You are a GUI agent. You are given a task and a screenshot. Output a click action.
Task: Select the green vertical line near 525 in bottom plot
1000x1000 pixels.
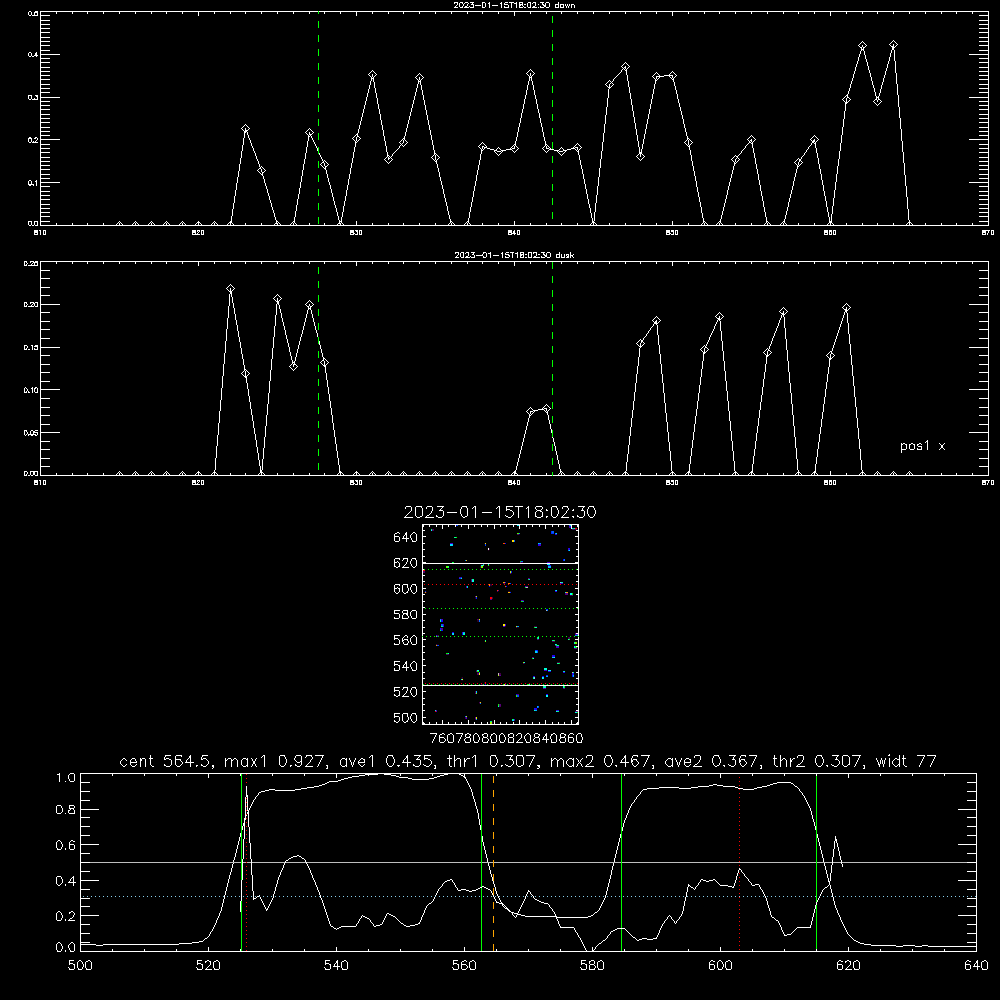[x=241, y=861]
